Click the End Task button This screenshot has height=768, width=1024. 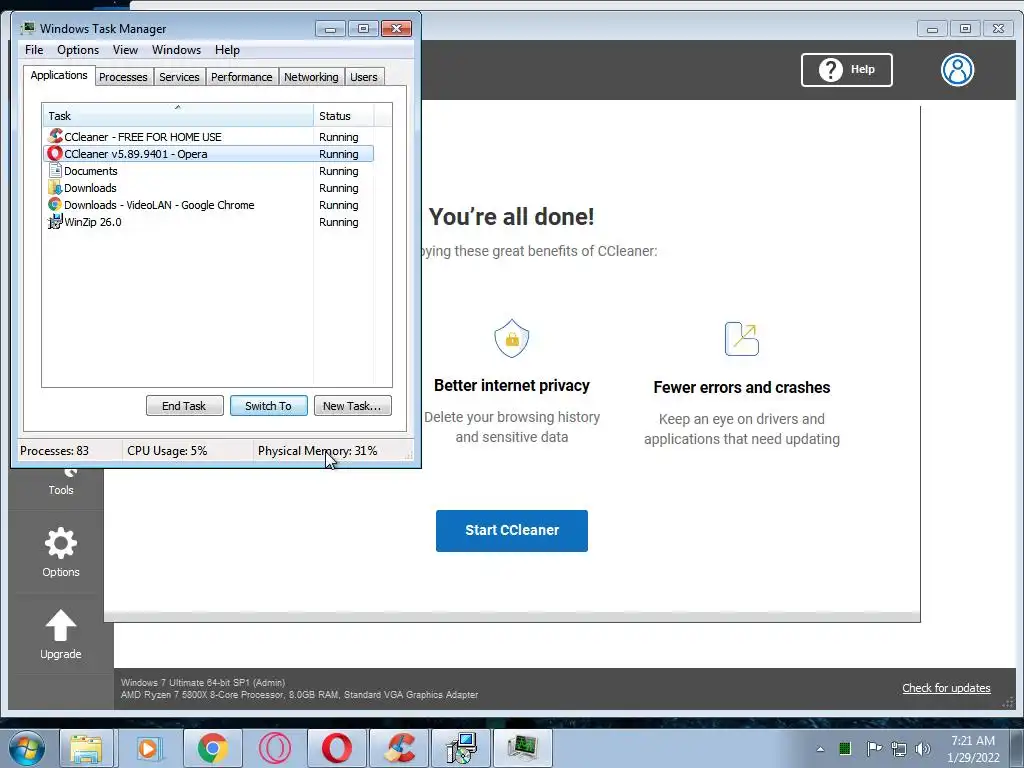pyautogui.click(x=184, y=406)
